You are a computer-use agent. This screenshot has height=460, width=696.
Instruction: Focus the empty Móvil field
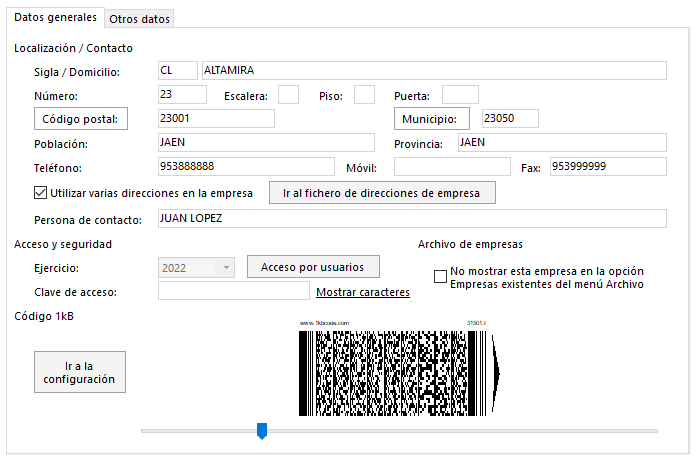[x=452, y=167]
